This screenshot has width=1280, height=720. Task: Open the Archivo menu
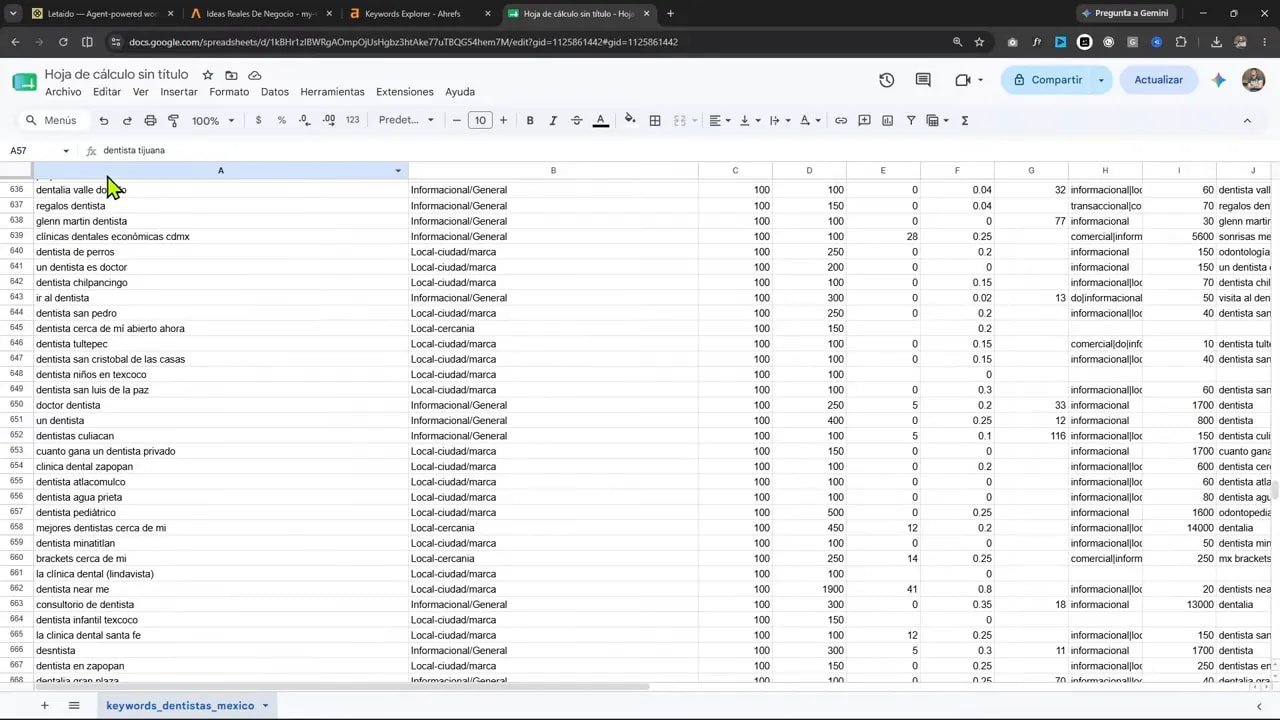[x=63, y=92]
